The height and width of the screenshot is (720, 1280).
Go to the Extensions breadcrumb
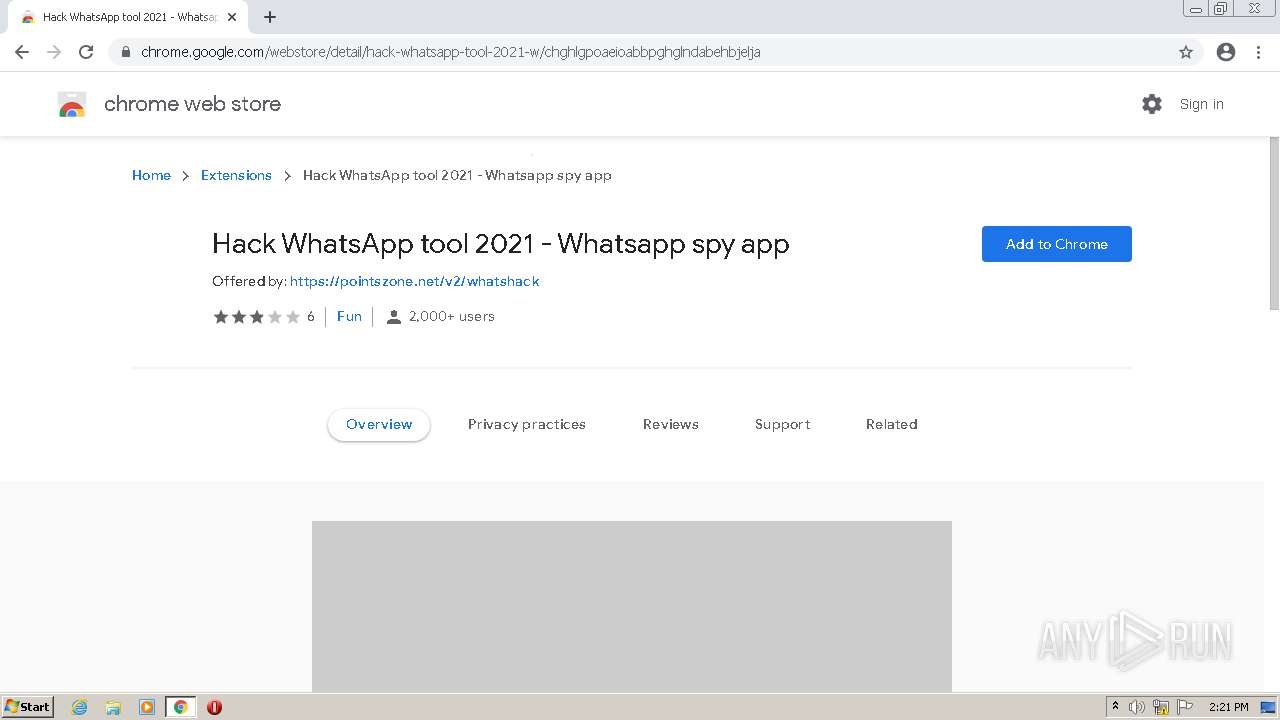click(236, 175)
